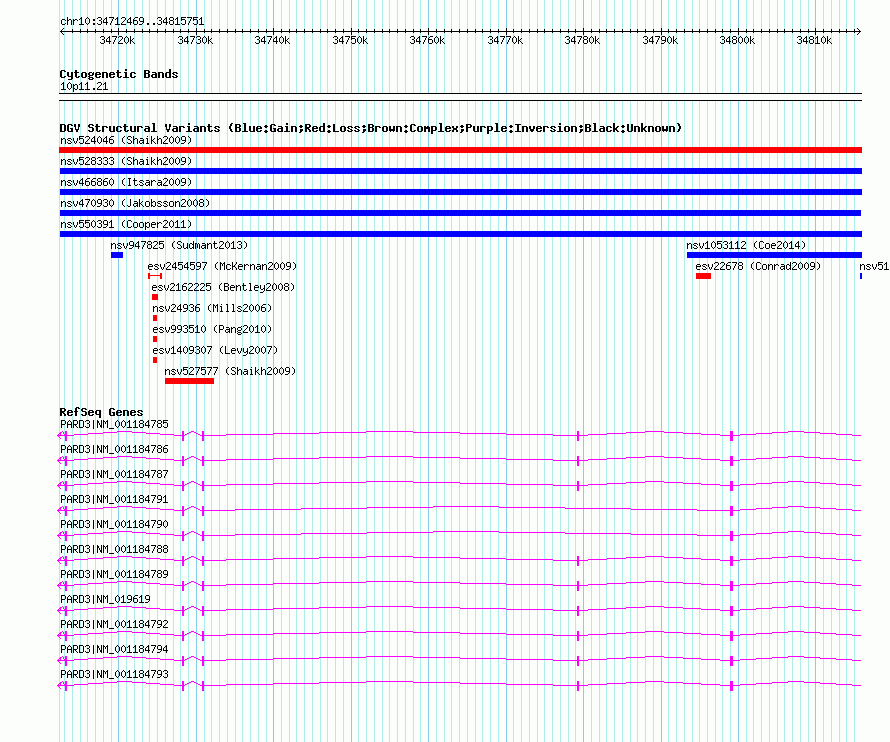Click the 34740k ruler tick label
This screenshot has width=890, height=742.
[272, 40]
